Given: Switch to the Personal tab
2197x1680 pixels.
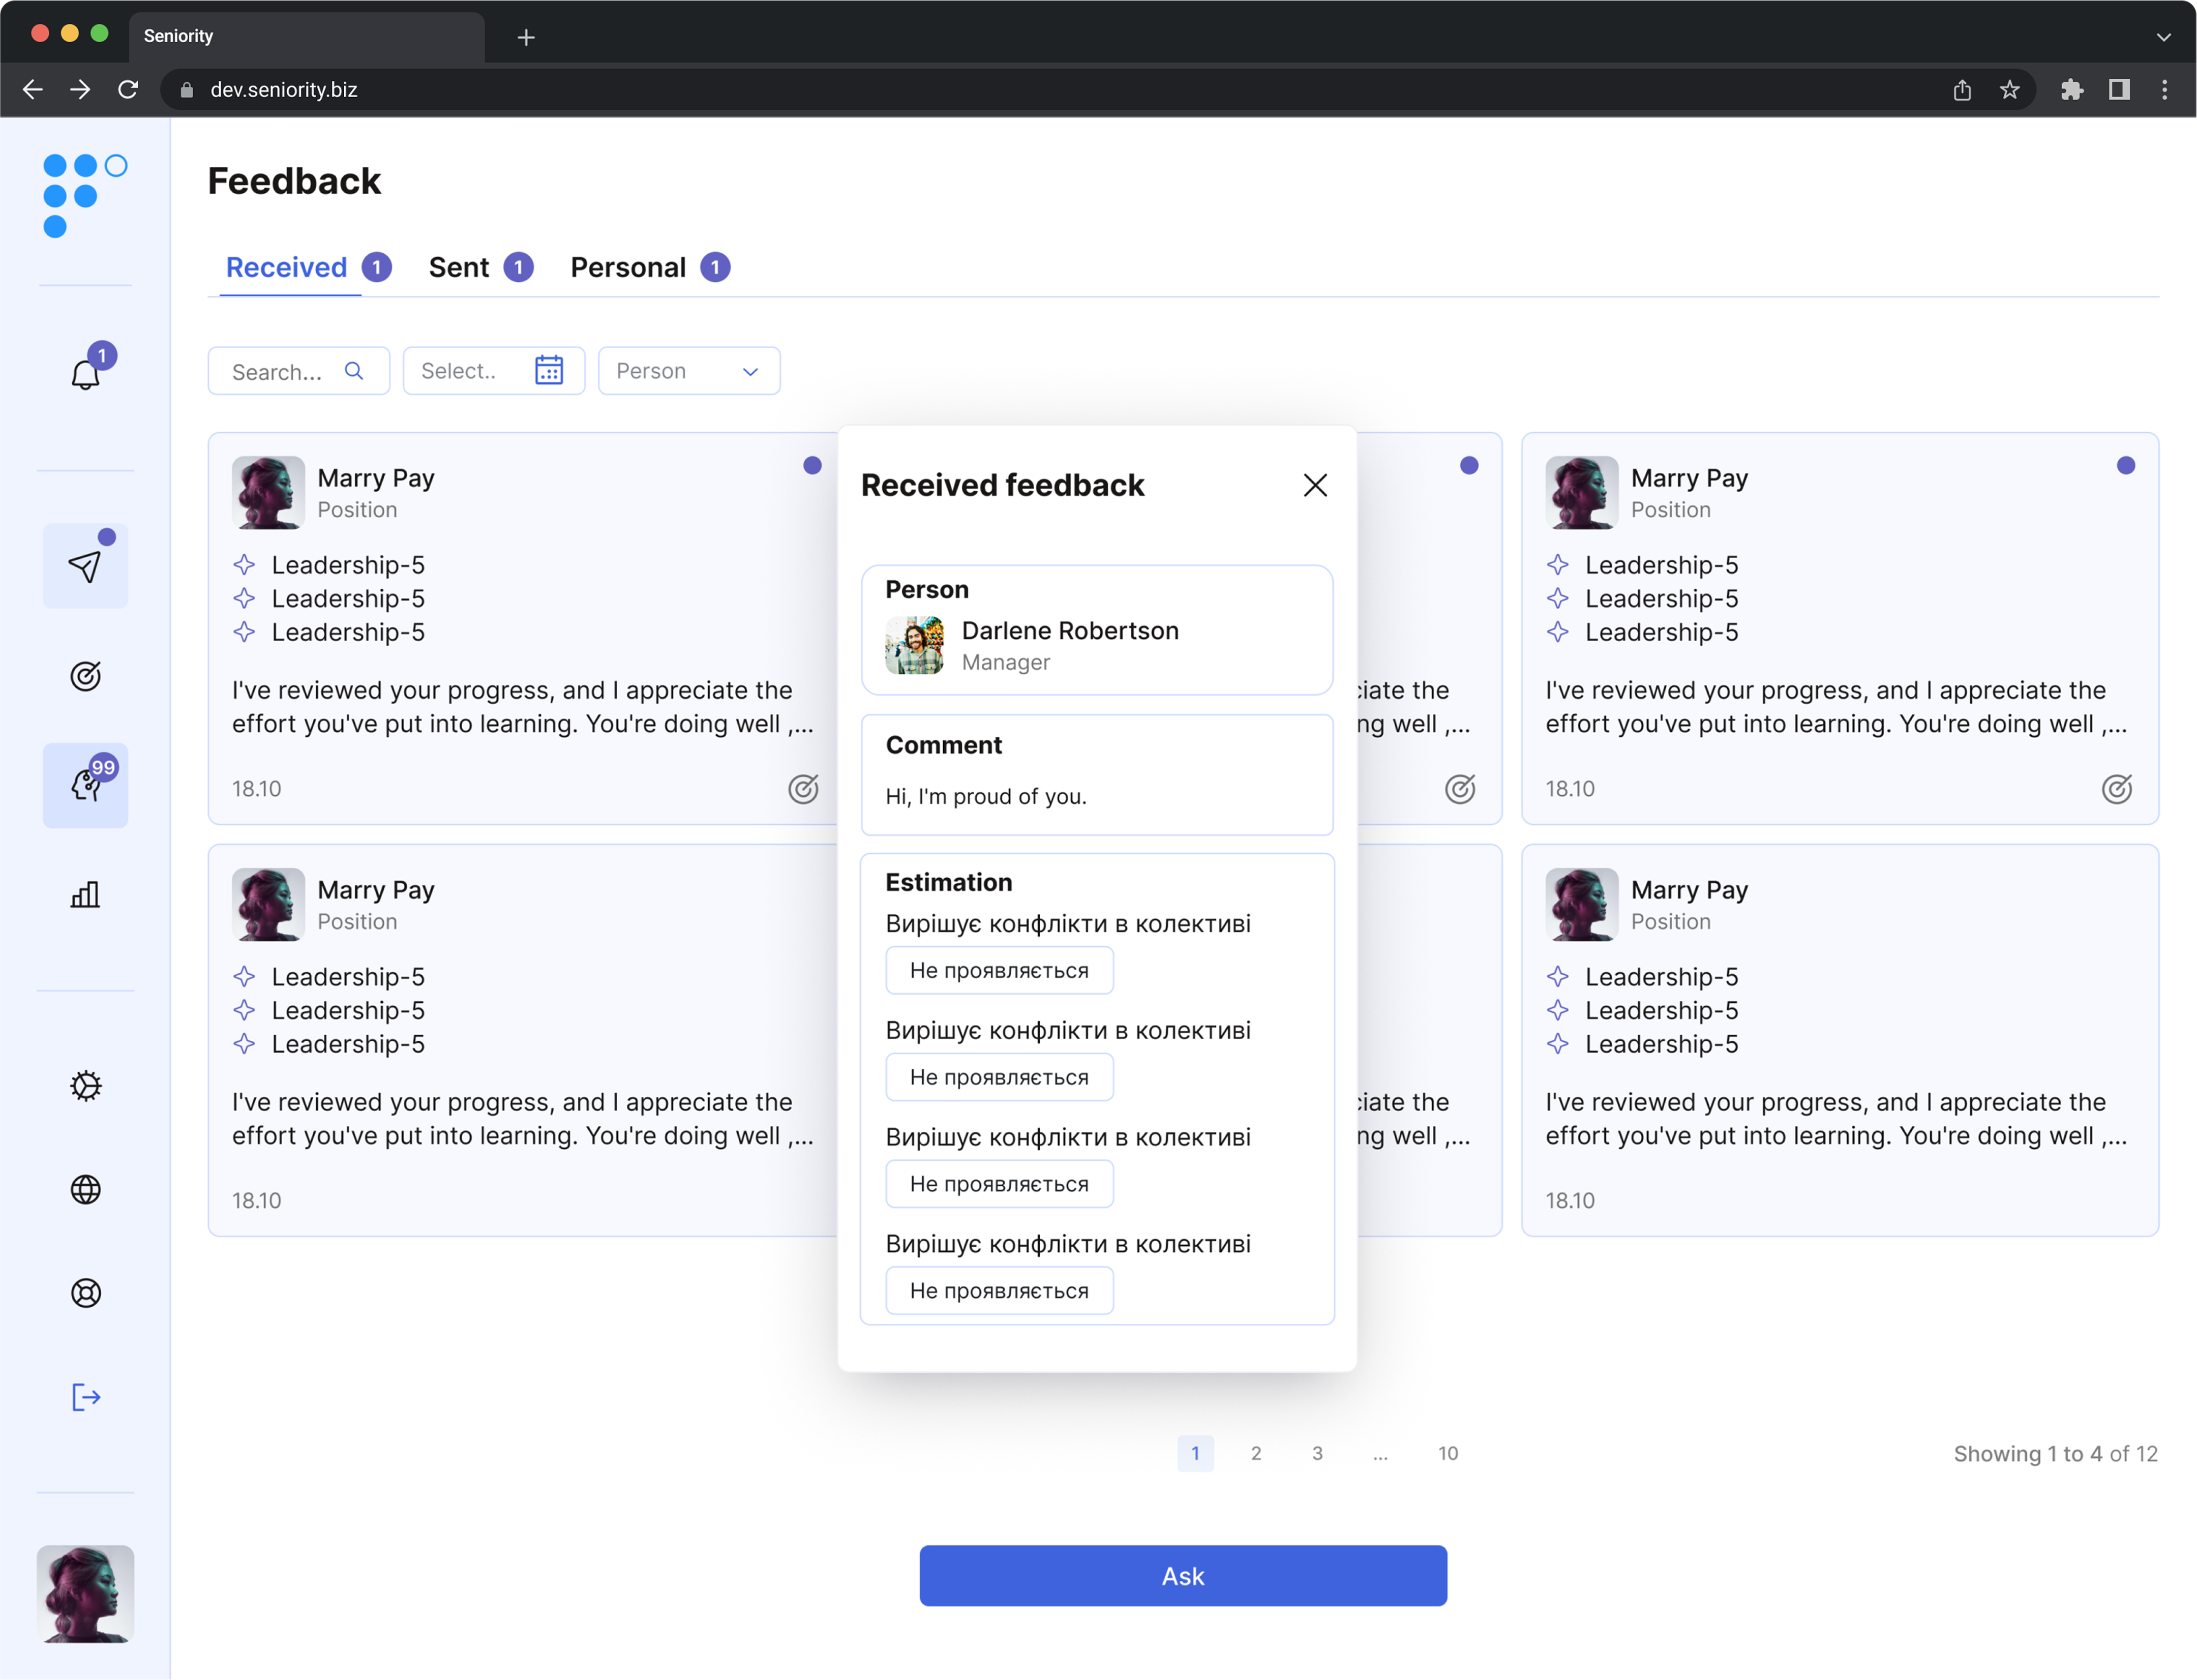Looking at the screenshot, I should pos(628,267).
